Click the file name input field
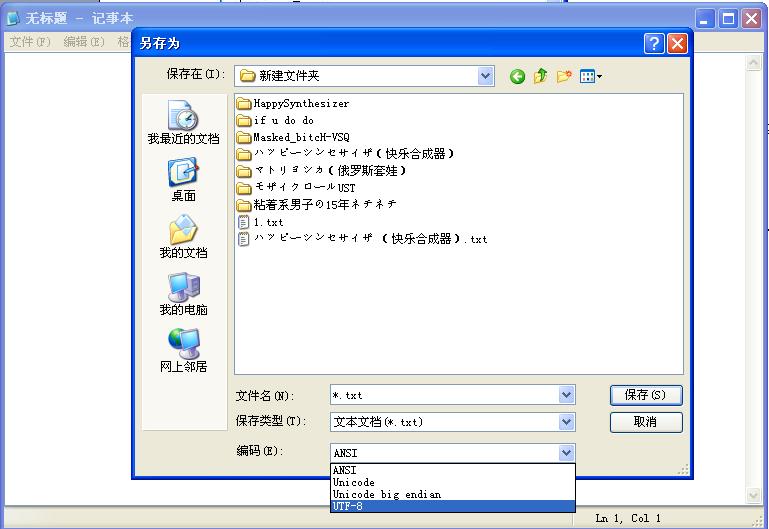This screenshot has height=529, width=769. tap(444, 395)
